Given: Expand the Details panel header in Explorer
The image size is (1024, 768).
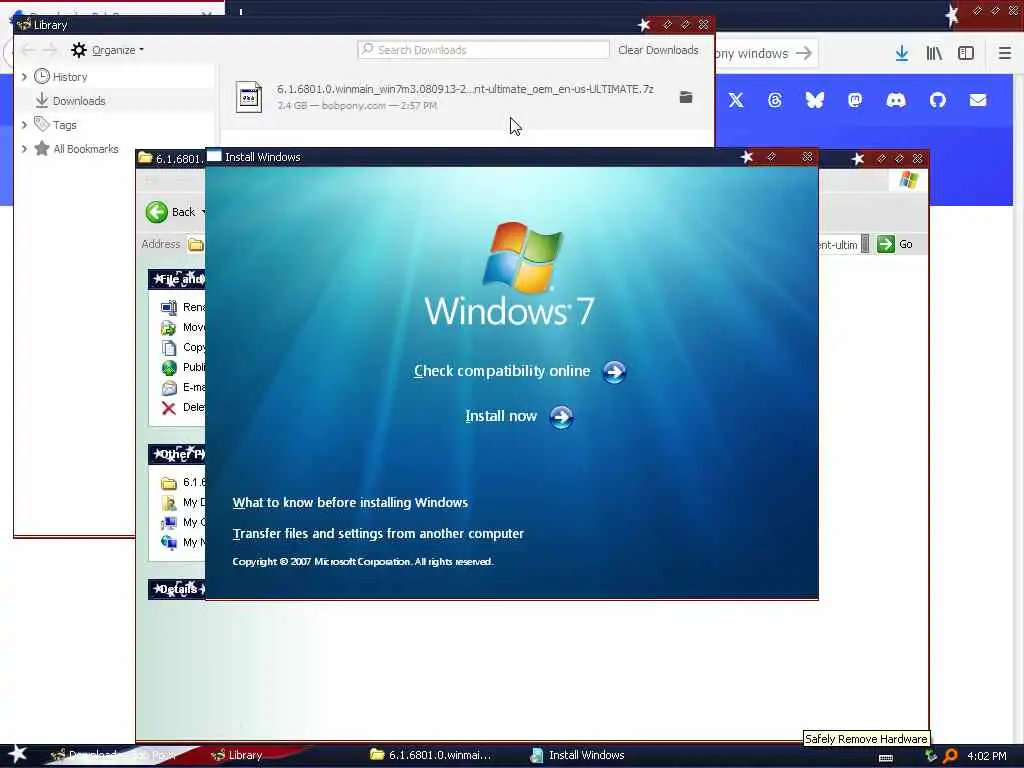Looking at the screenshot, I should [176, 589].
